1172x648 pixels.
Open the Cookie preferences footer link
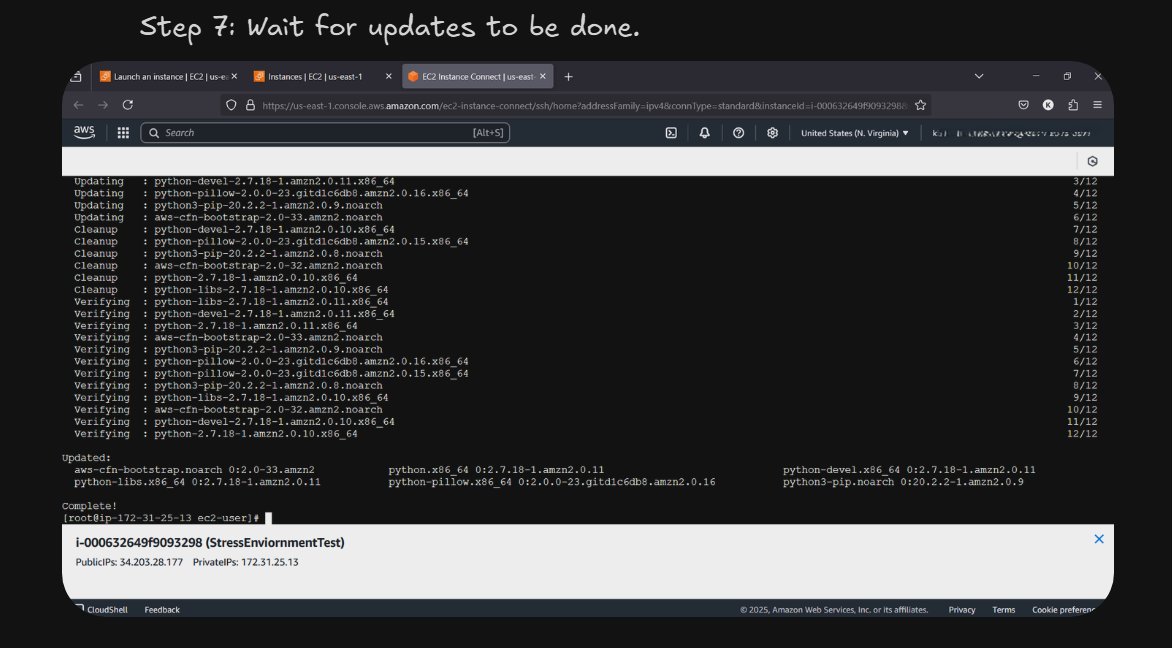(1064, 610)
